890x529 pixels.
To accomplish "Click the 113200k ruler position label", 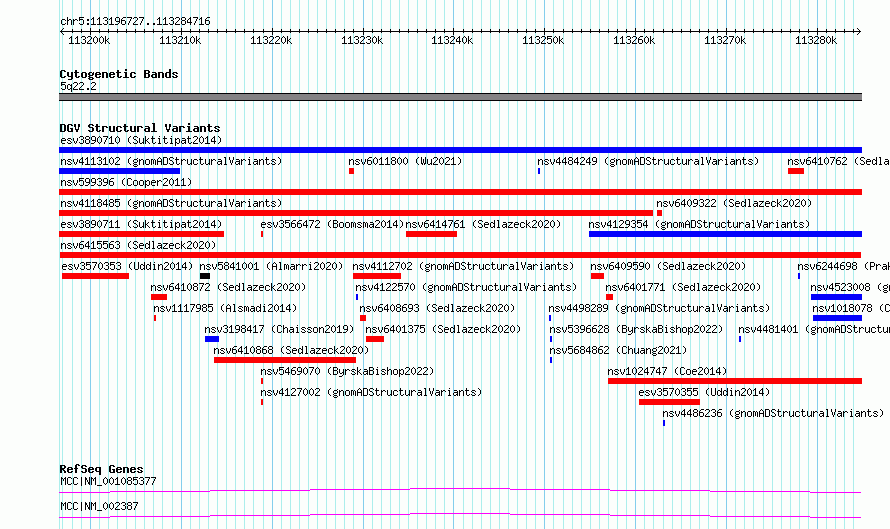I will tap(89, 40).
